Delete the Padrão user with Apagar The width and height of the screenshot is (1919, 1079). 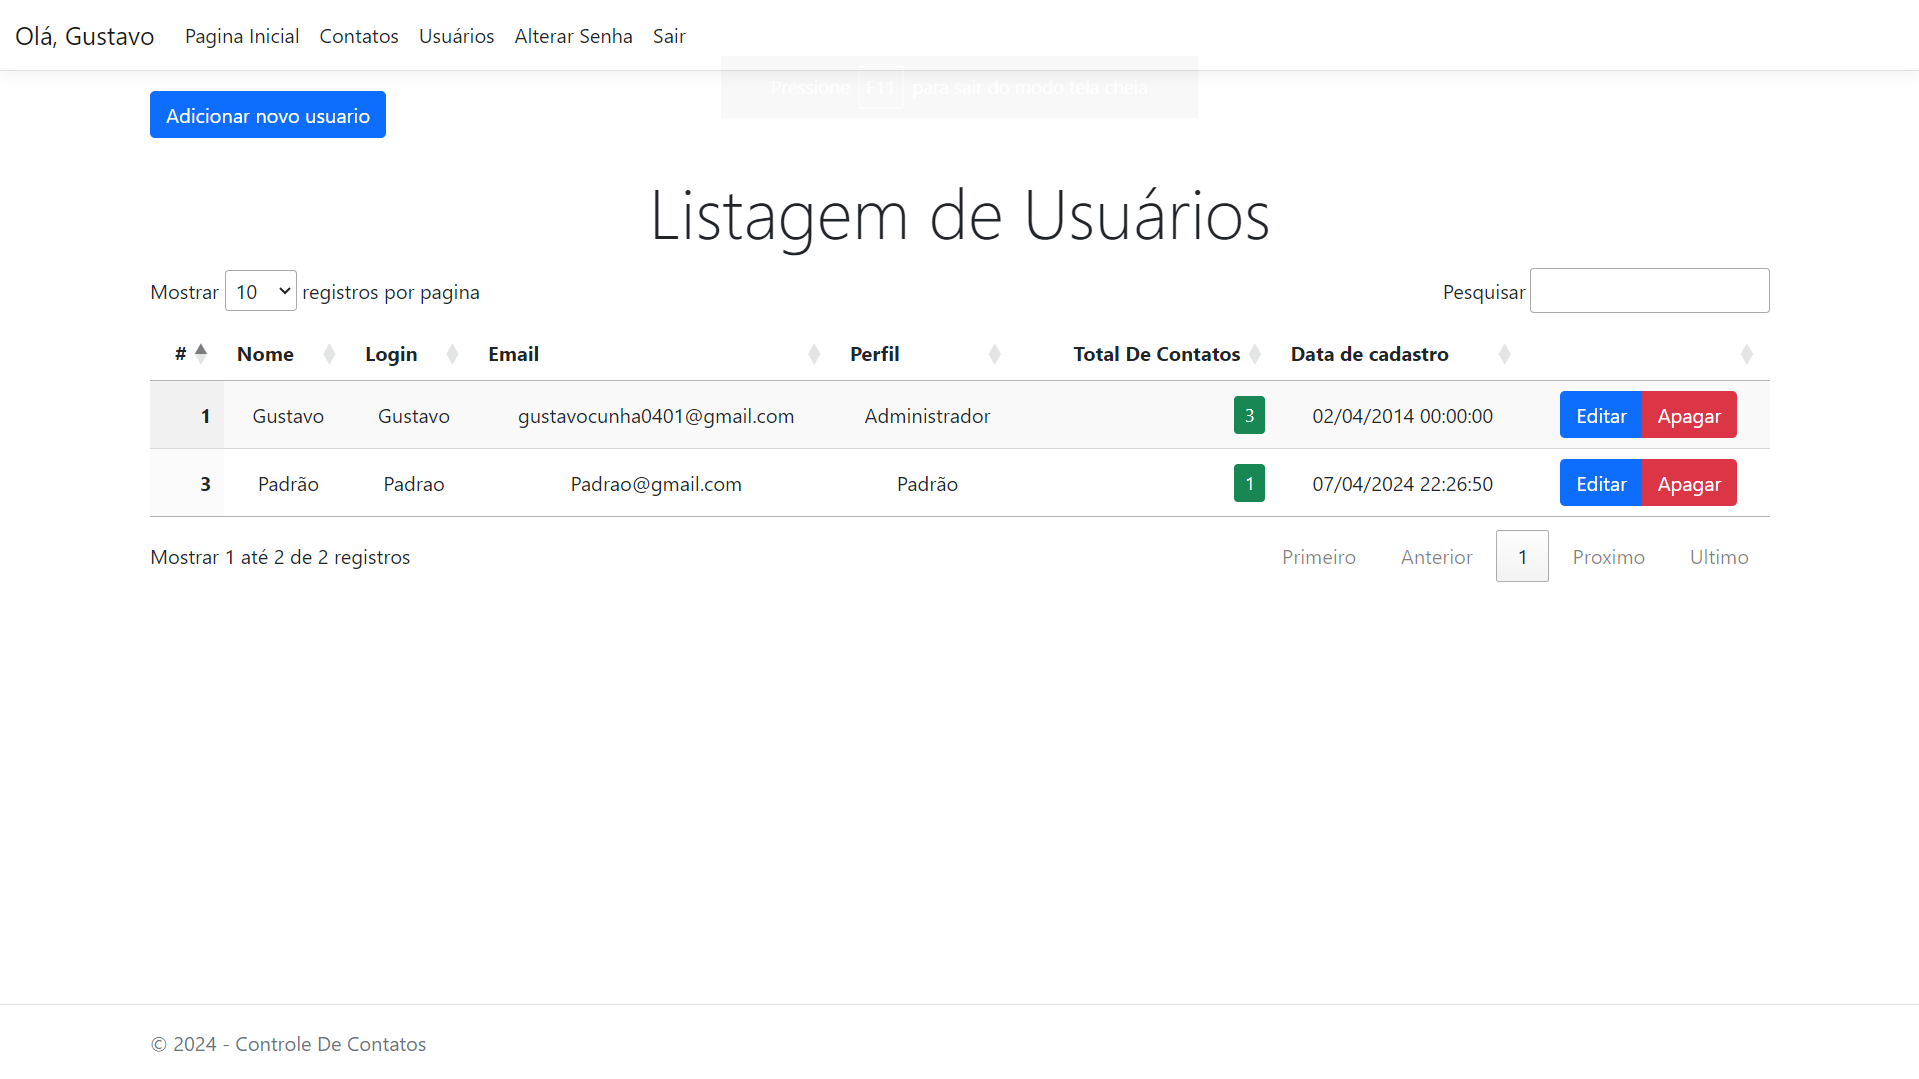pos(1689,483)
